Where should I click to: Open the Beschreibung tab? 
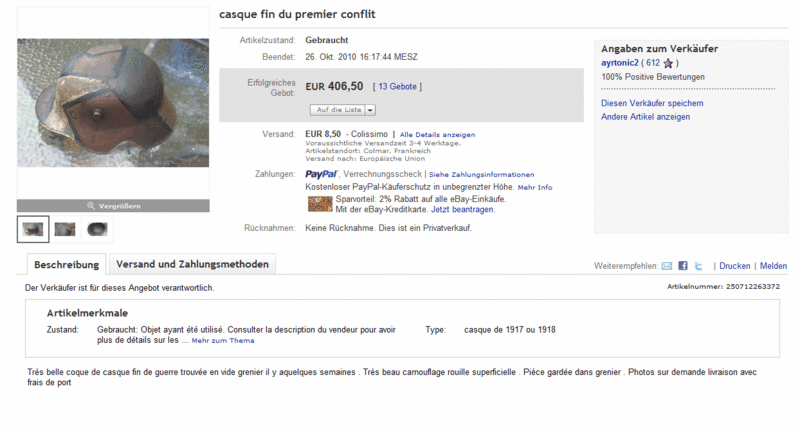[66, 264]
